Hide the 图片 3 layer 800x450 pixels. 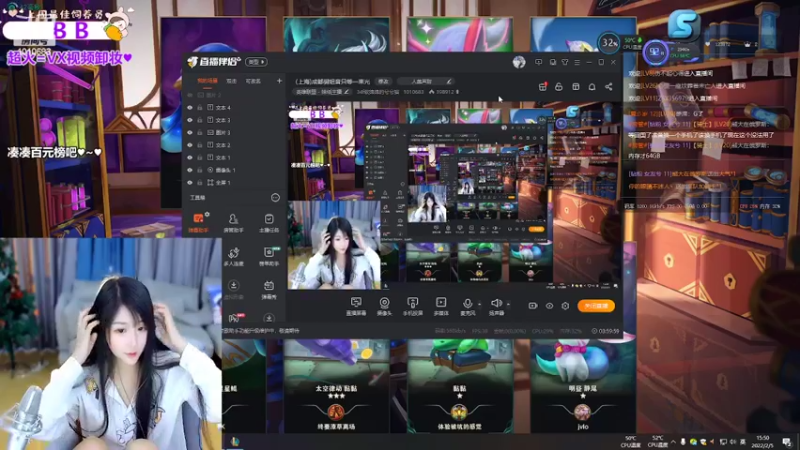tap(190, 133)
